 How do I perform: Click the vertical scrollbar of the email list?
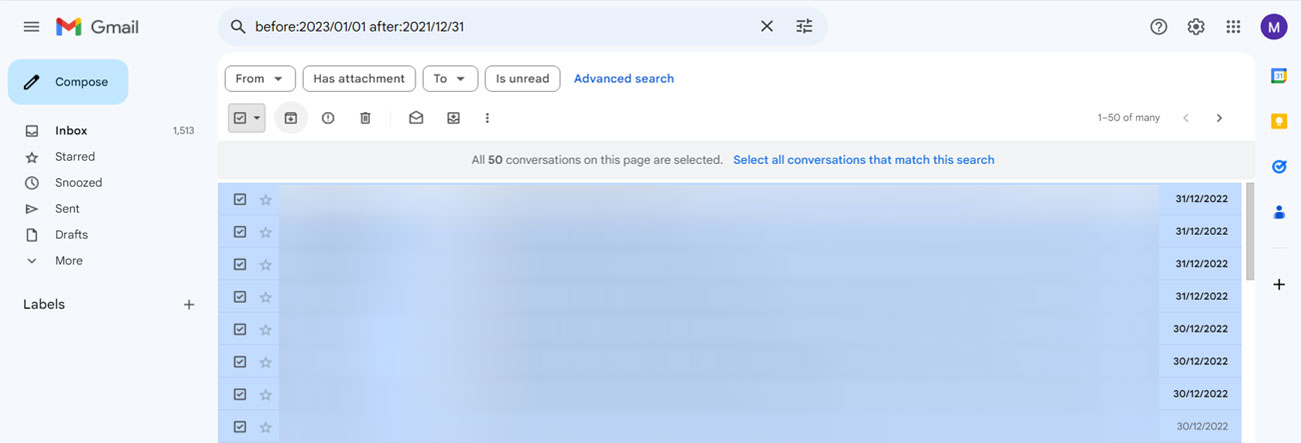pyautogui.click(x=1250, y=232)
